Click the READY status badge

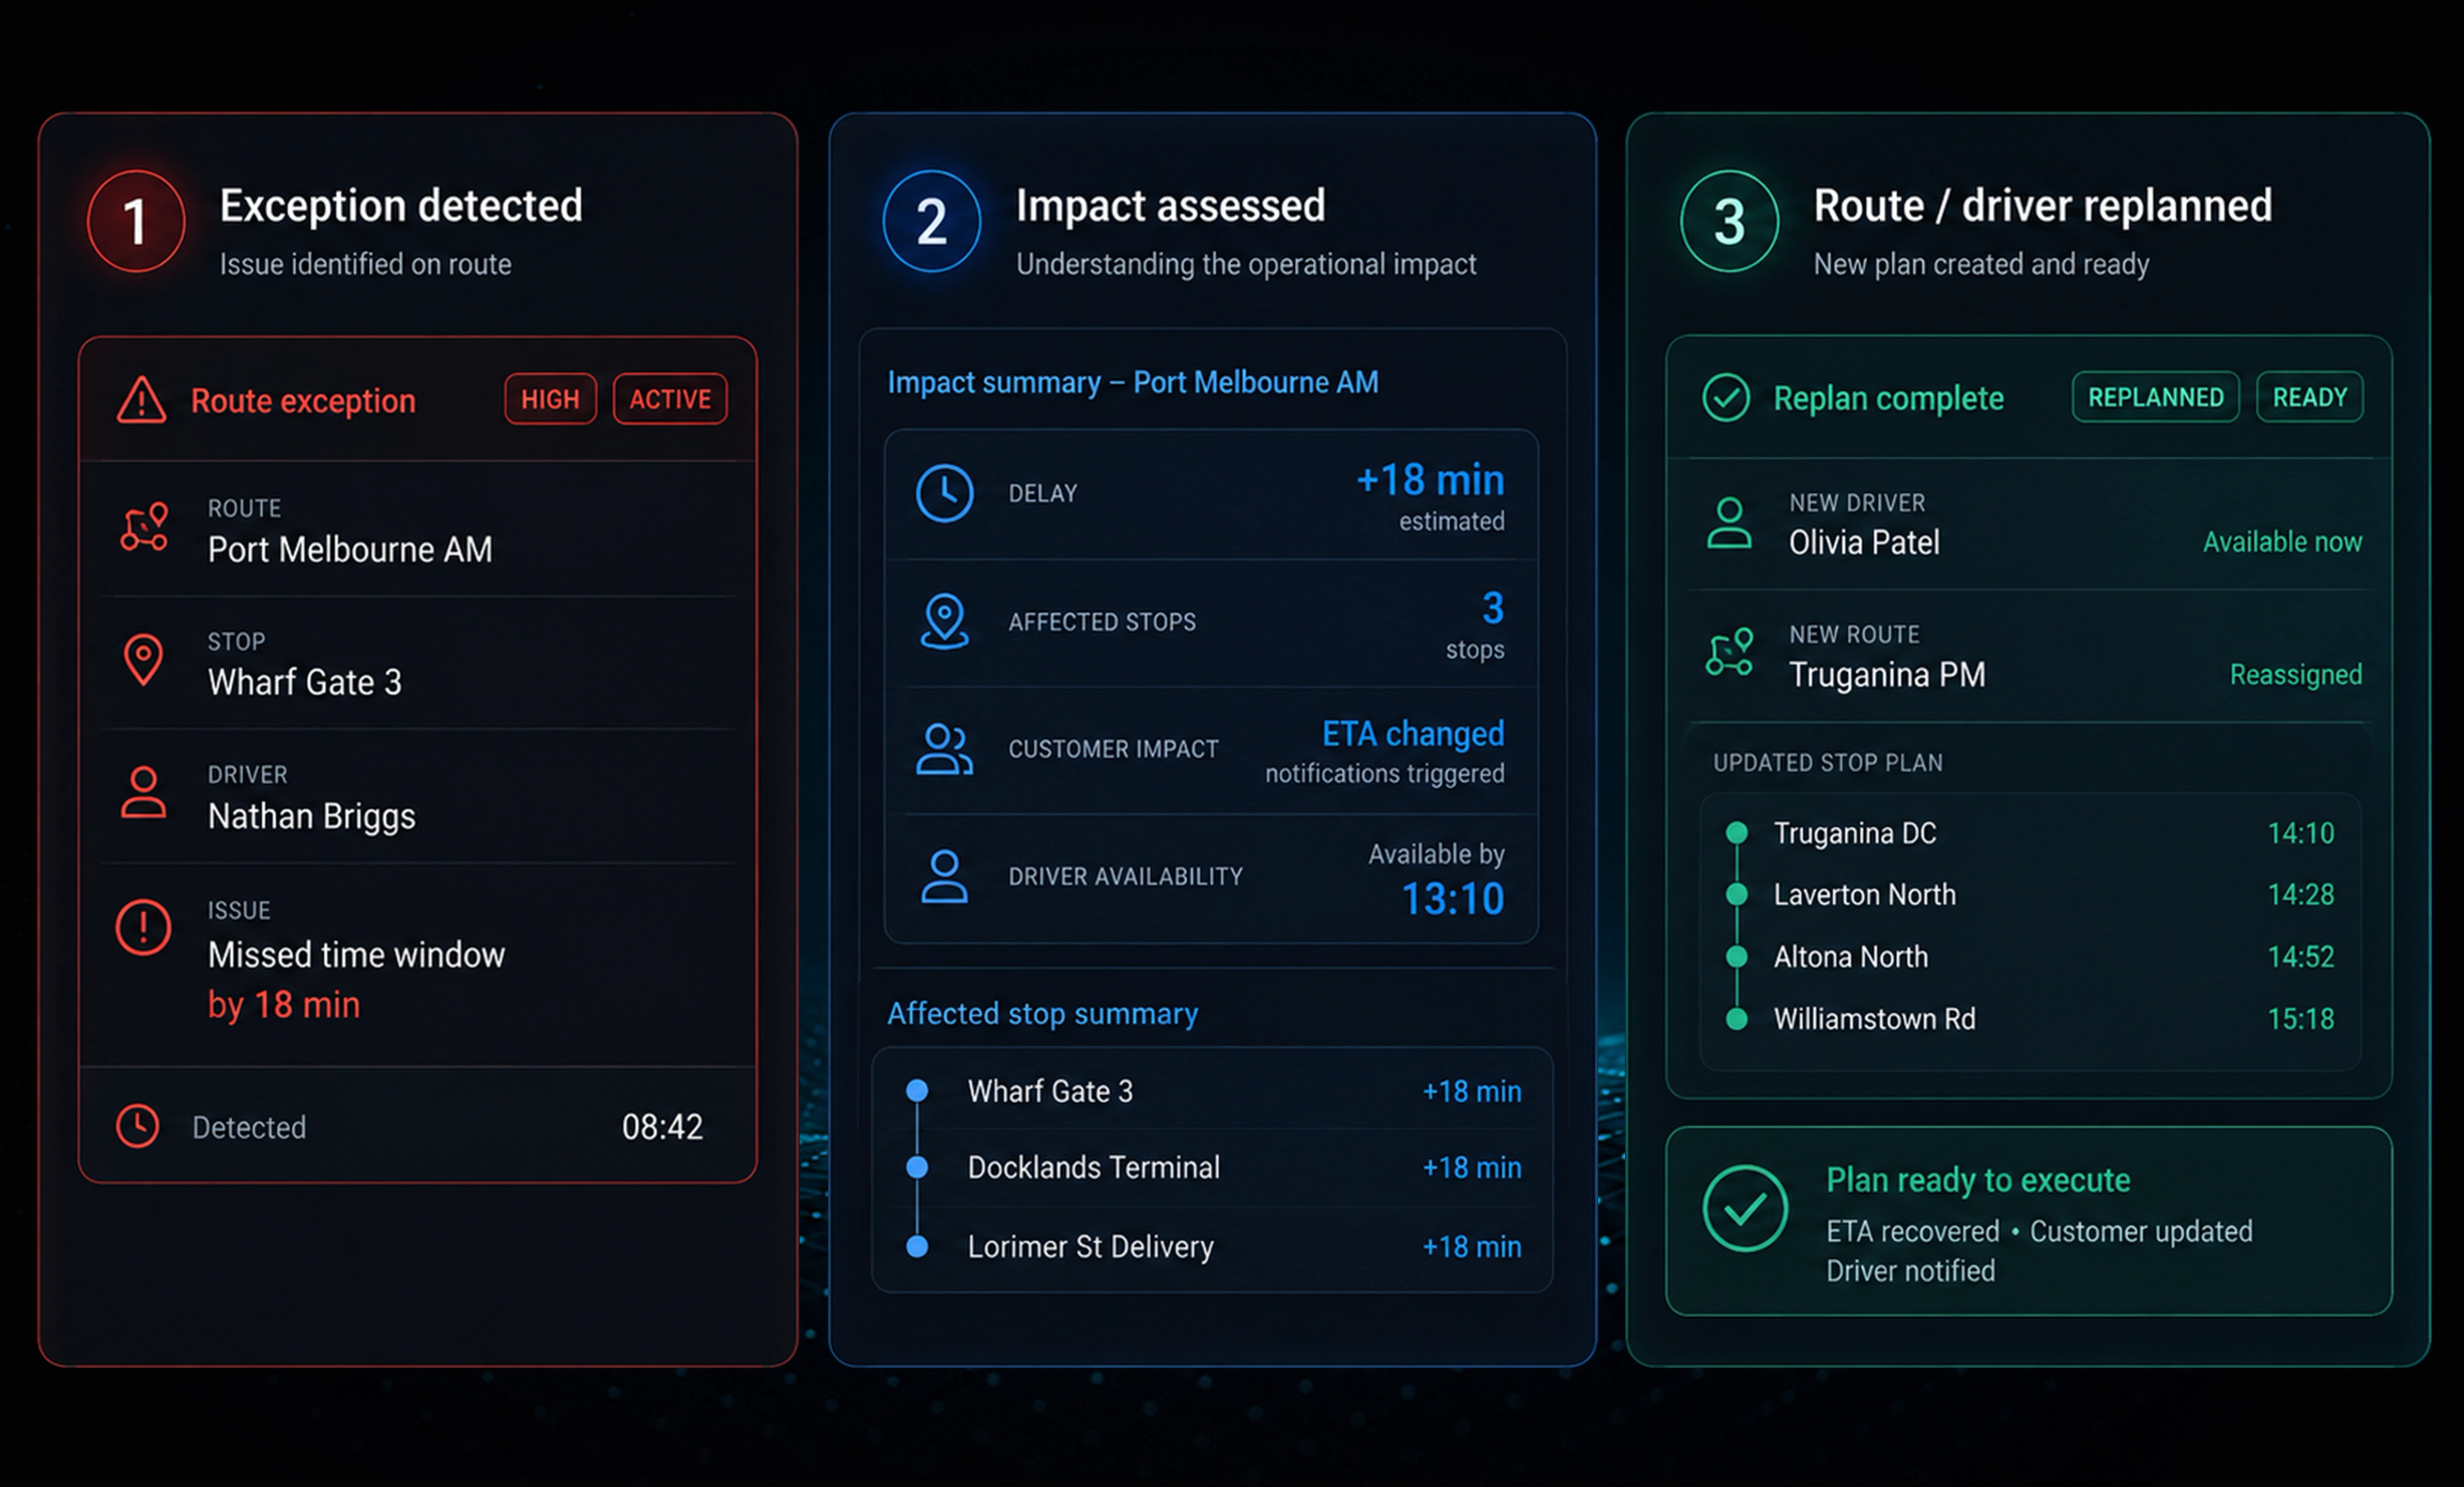[x=2309, y=397]
